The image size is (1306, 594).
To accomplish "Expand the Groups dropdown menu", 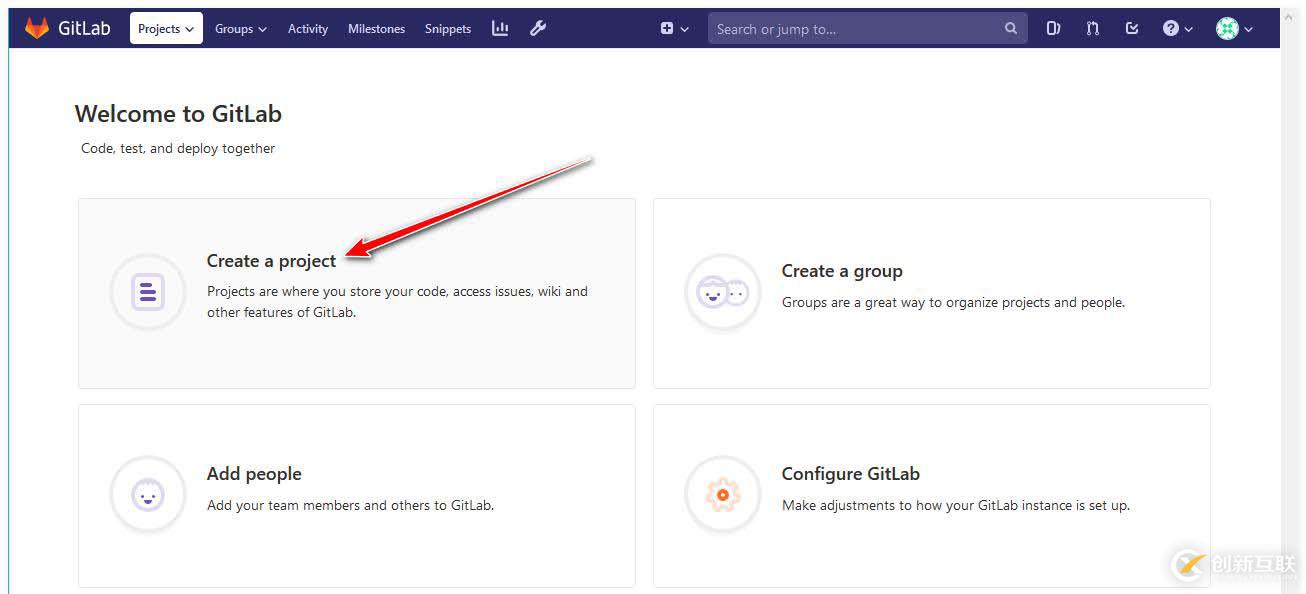I will (241, 29).
